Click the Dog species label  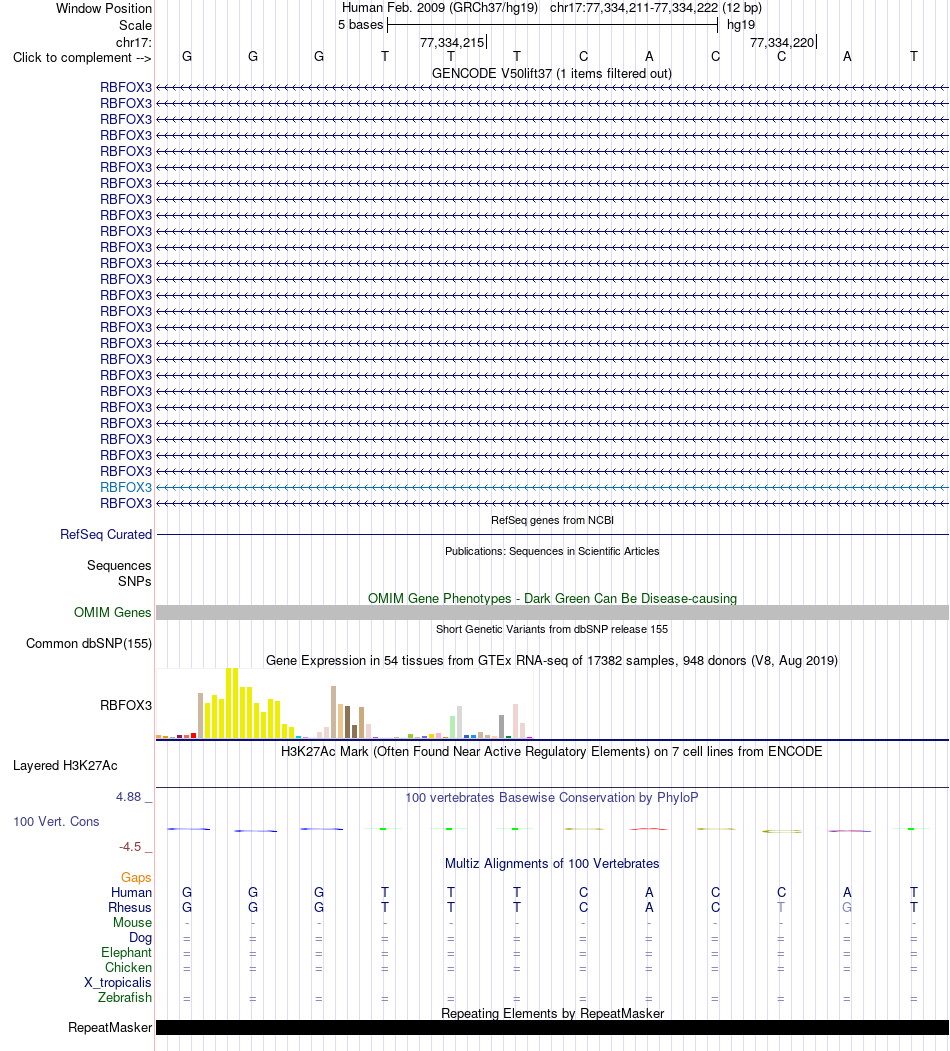coord(141,938)
